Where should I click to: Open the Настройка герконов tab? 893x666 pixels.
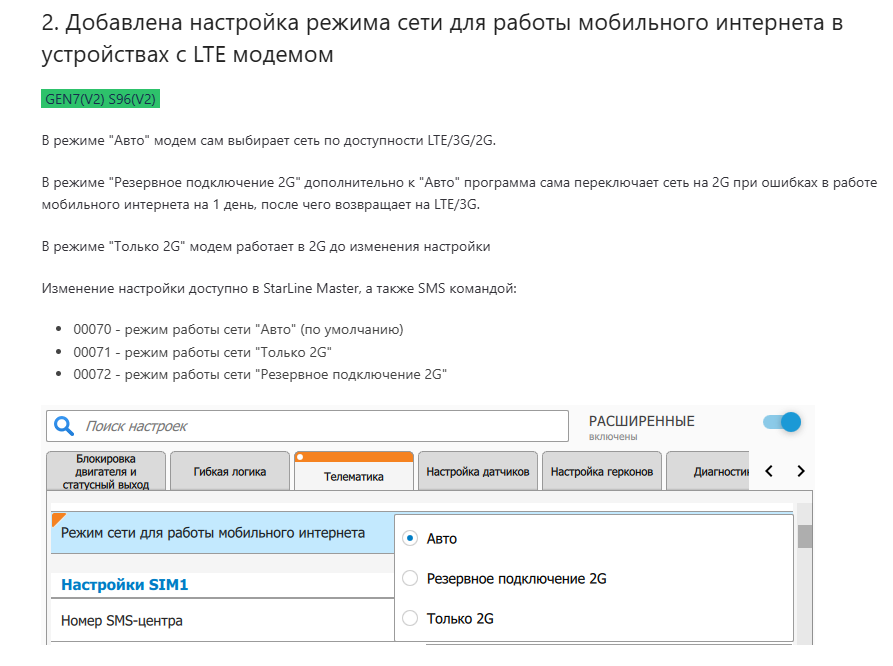[601, 470]
